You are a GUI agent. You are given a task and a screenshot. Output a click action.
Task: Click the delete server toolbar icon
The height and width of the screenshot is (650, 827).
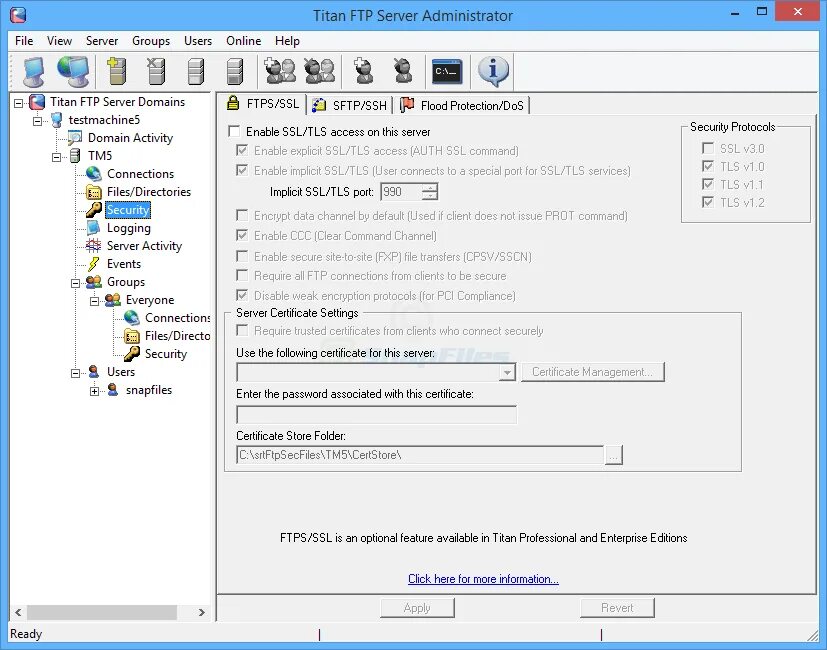(156, 72)
